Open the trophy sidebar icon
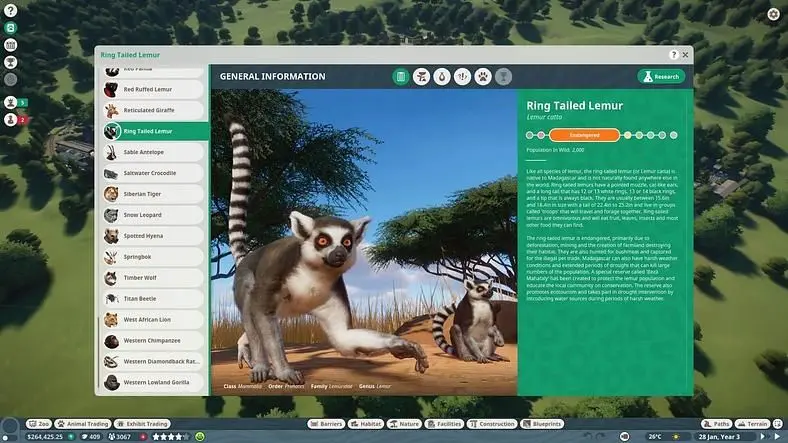 point(11,62)
